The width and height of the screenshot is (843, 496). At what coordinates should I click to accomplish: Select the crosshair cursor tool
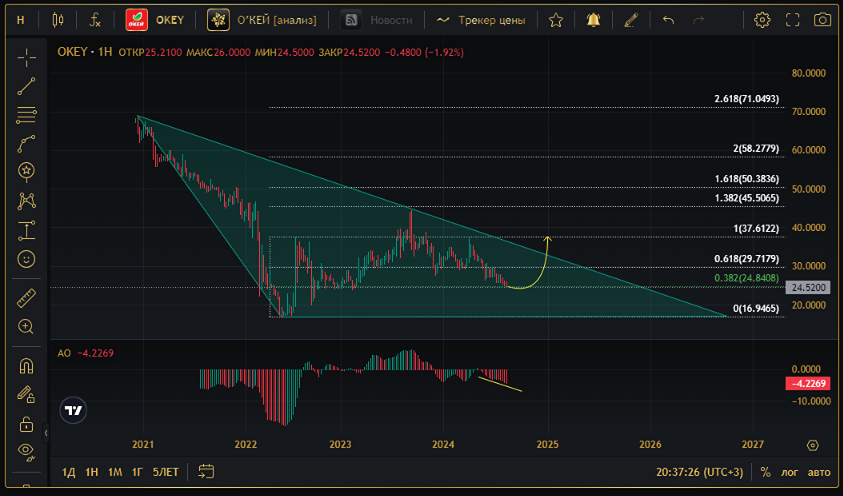coord(26,58)
